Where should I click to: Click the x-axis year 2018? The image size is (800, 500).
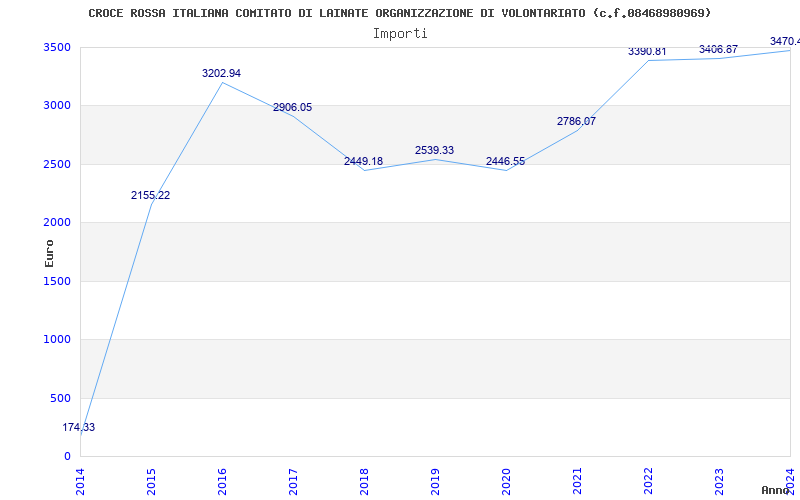click(x=364, y=481)
